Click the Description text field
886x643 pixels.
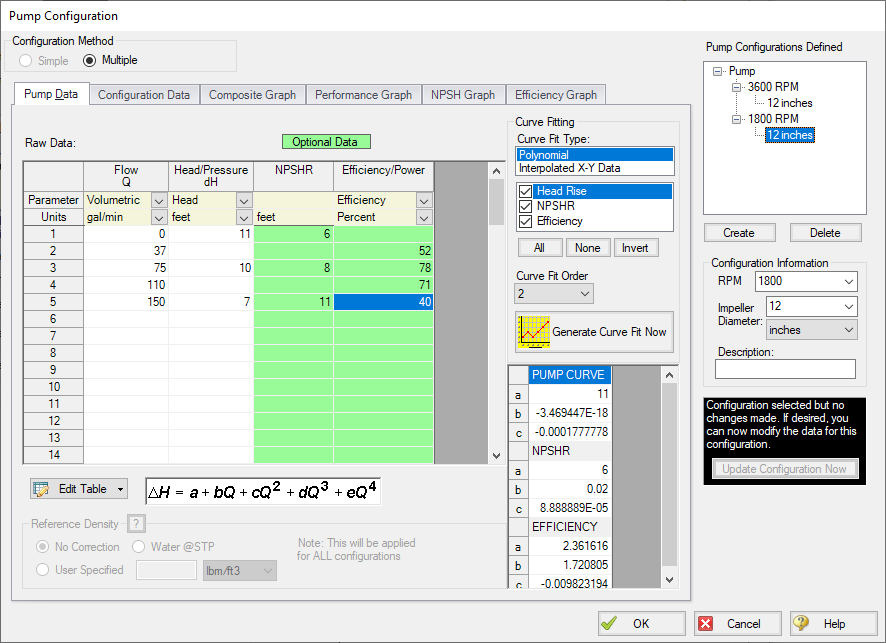click(x=785, y=369)
